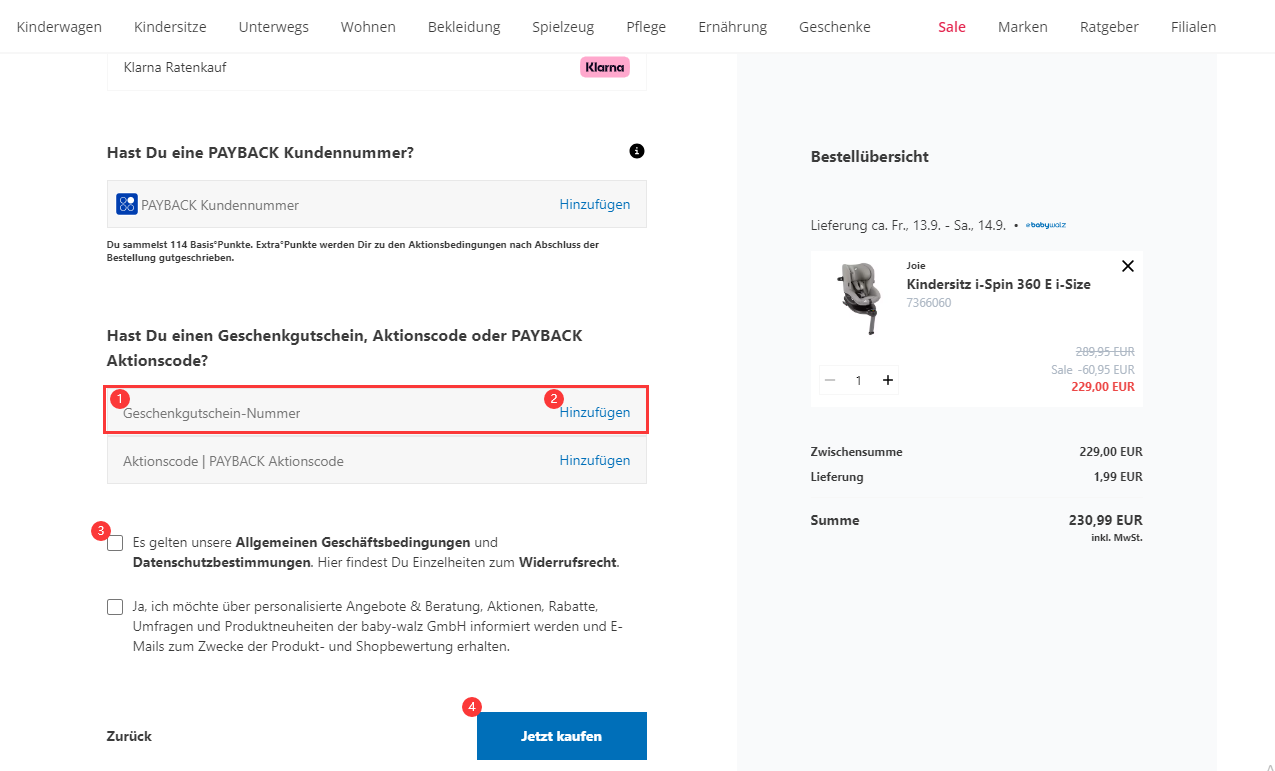Open the Widerrufsrecht link
Screen dimensions: 1275x771
pos(568,562)
